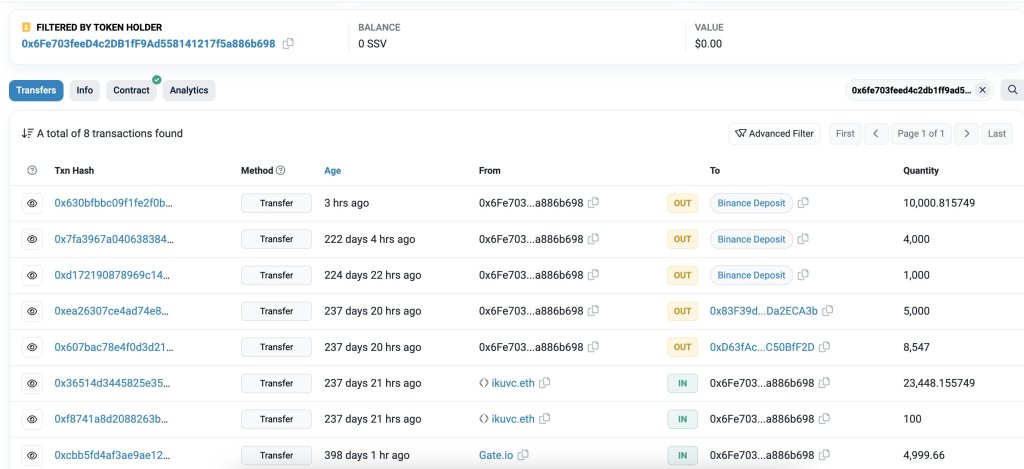Image resolution: width=1024 pixels, height=469 pixels.
Task: Open the Contract tab
Action: click(131, 90)
